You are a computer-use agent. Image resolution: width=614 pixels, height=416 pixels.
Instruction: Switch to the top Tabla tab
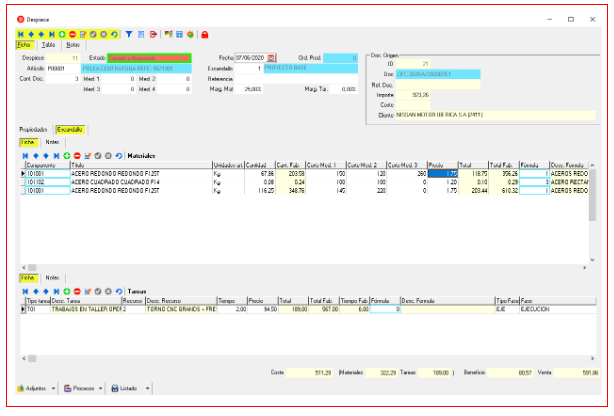coord(49,45)
